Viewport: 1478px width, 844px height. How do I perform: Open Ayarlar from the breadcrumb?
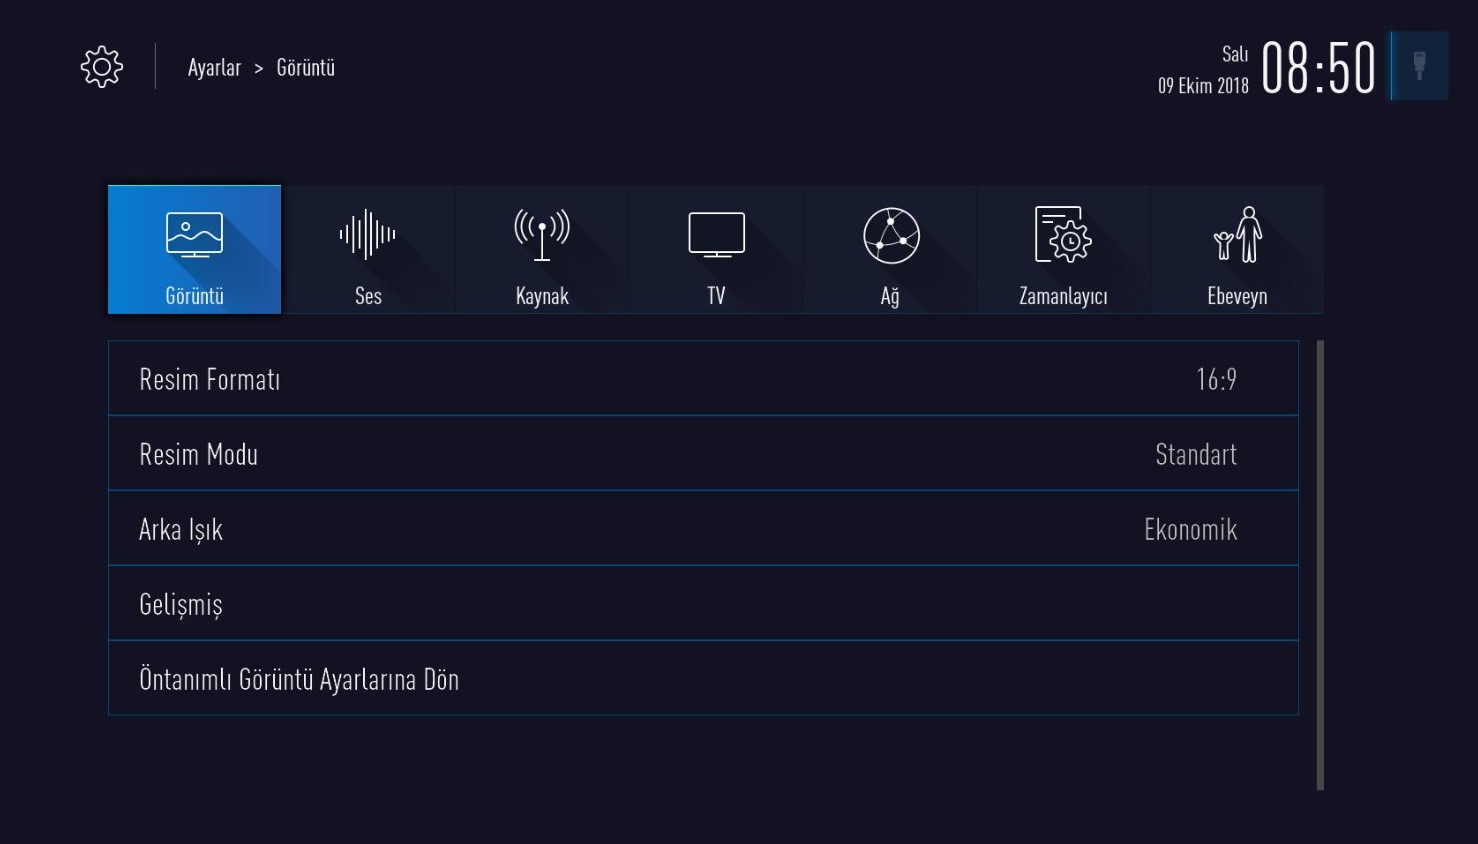[213, 67]
